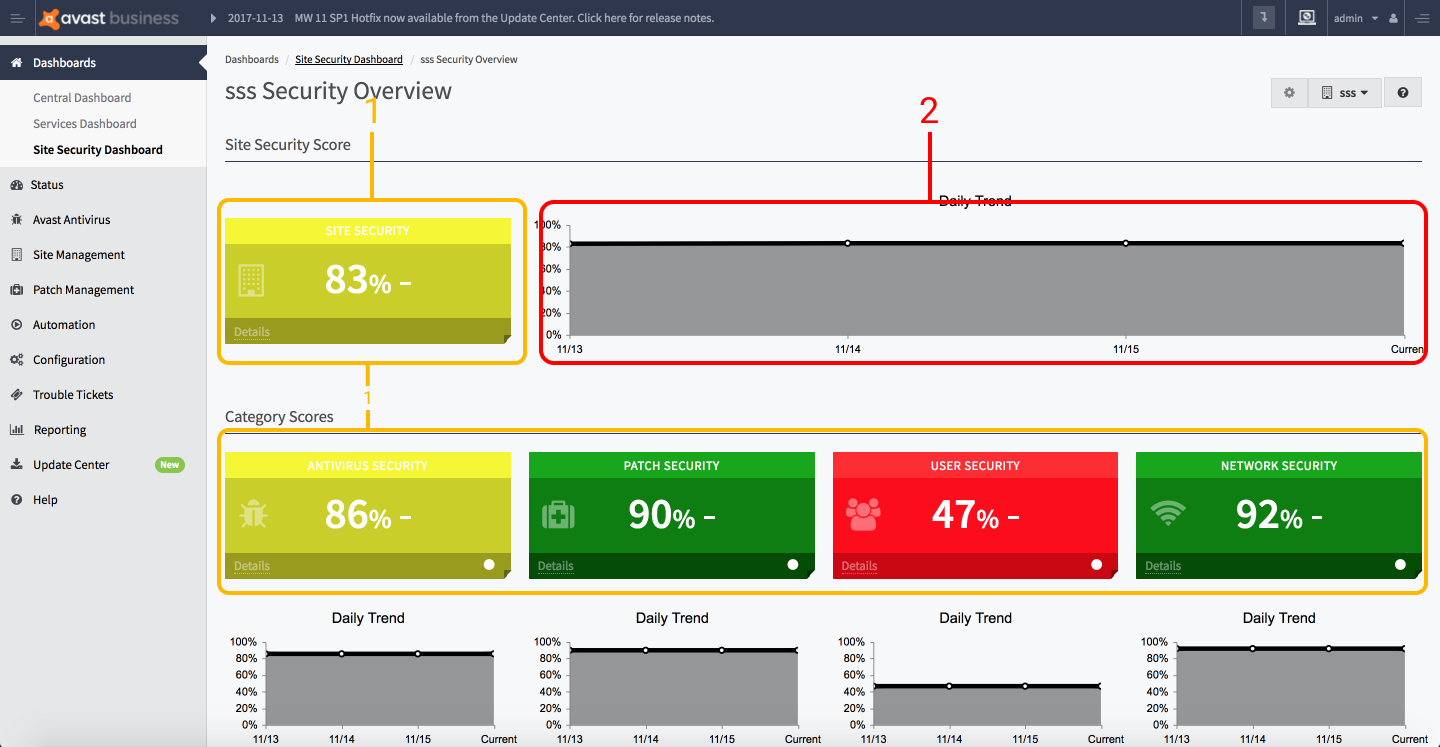Click the Update Center download icon
This screenshot has height=747, width=1440.
pos(16,465)
